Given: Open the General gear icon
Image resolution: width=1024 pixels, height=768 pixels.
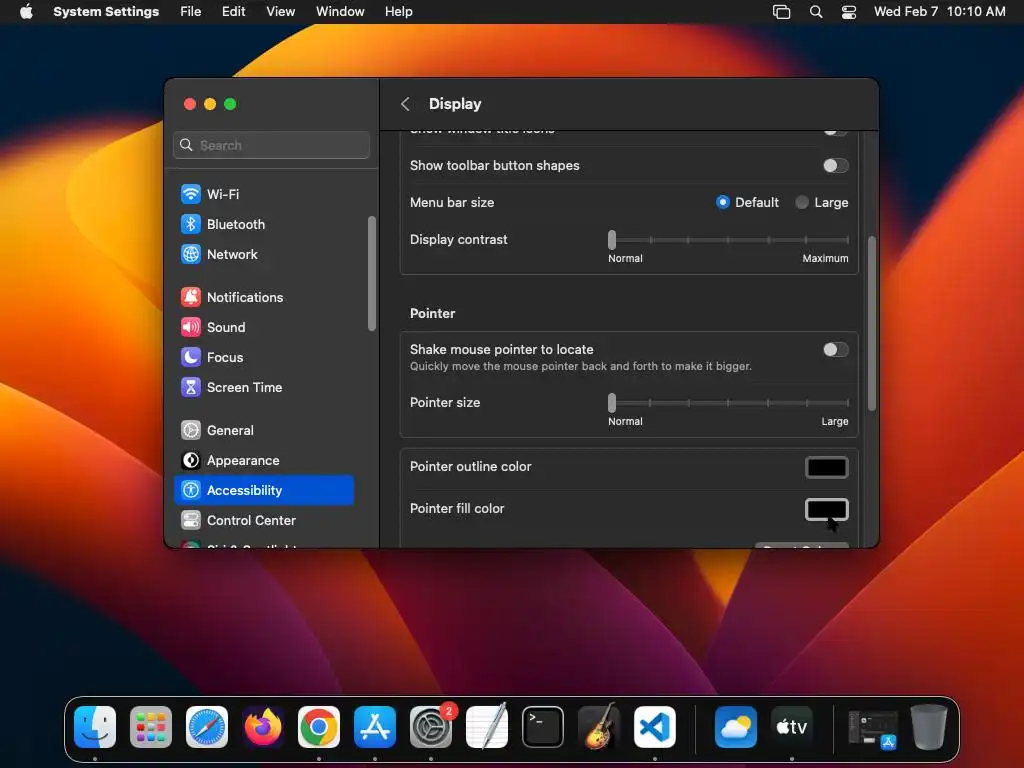Looking at the screenshot, I should coord(191,430).
